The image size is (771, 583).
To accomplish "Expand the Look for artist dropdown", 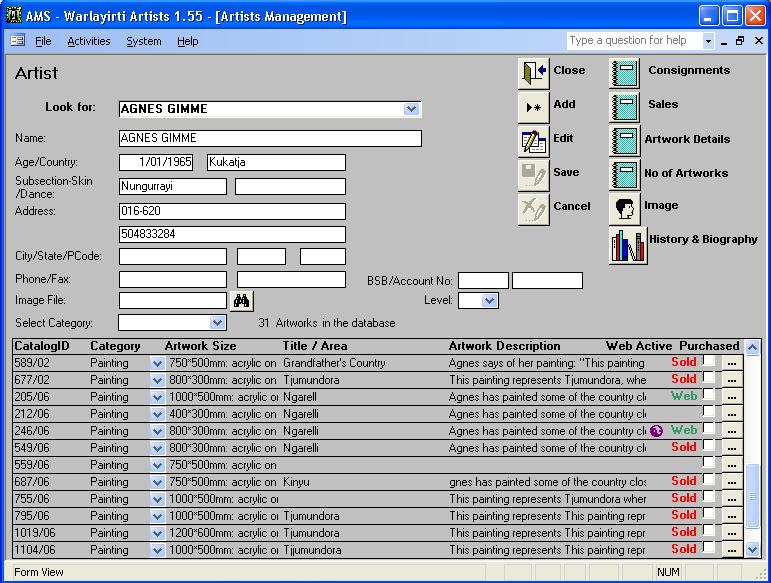I will click(x=411, y=109).
